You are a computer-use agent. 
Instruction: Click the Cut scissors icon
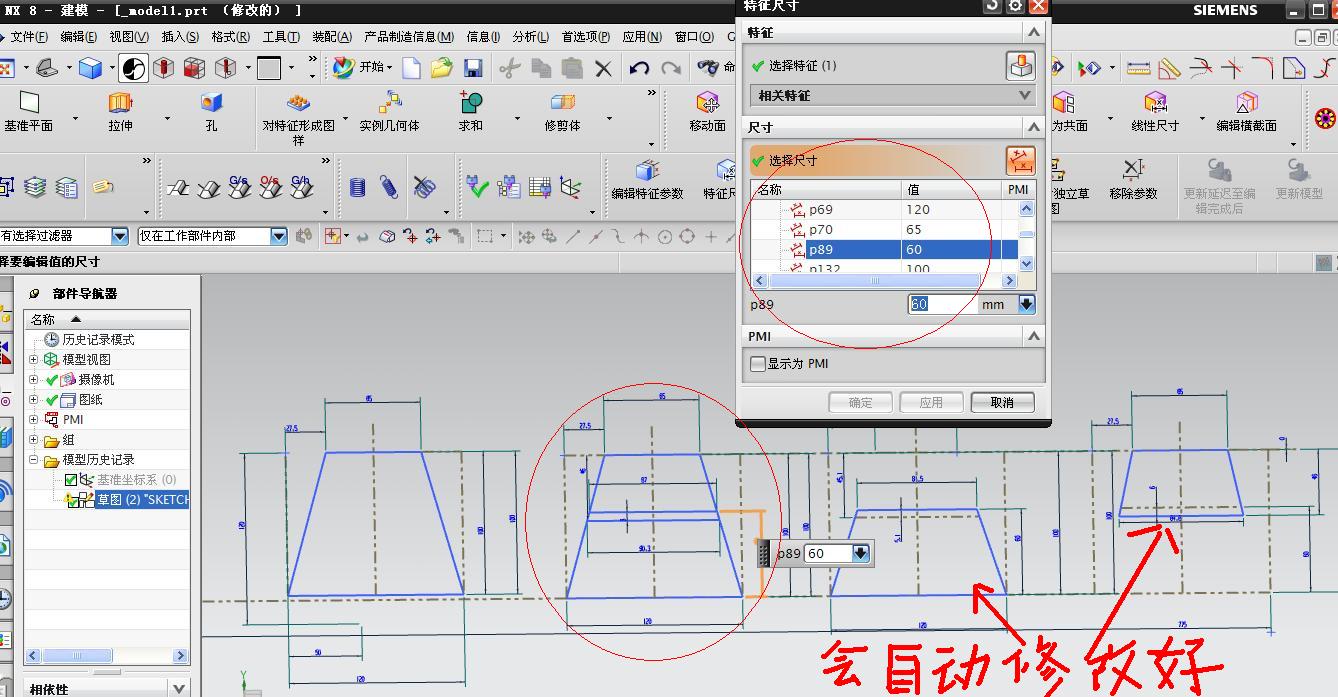(x=509, y=68)
